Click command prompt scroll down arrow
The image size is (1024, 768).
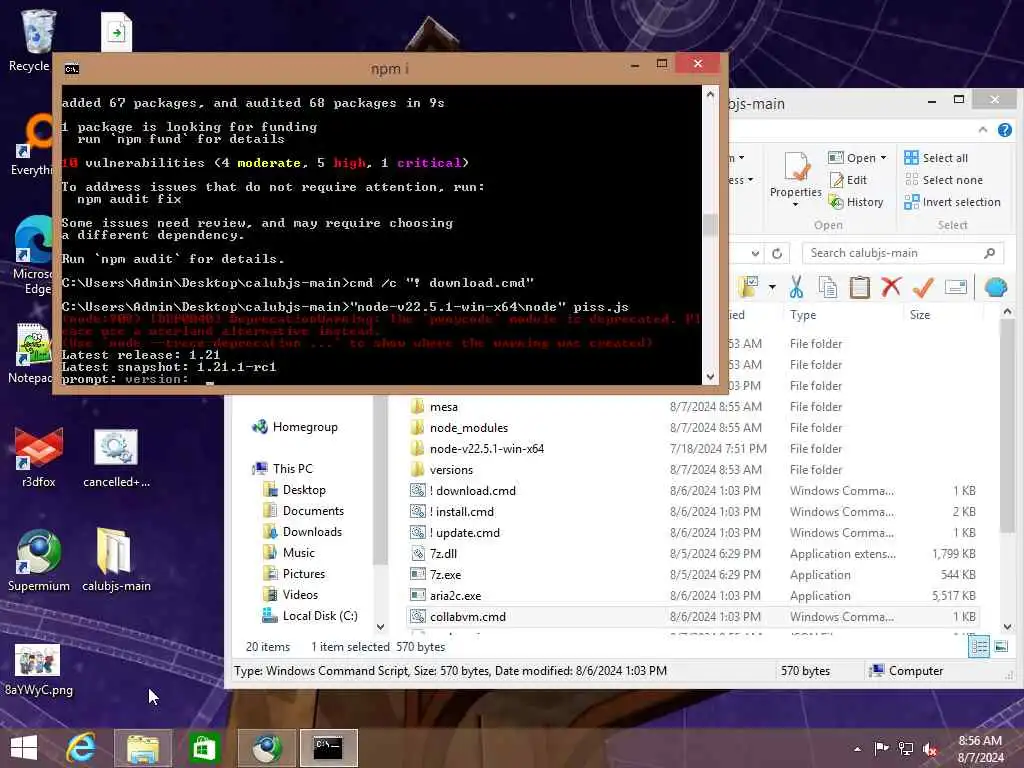[710, 377]
